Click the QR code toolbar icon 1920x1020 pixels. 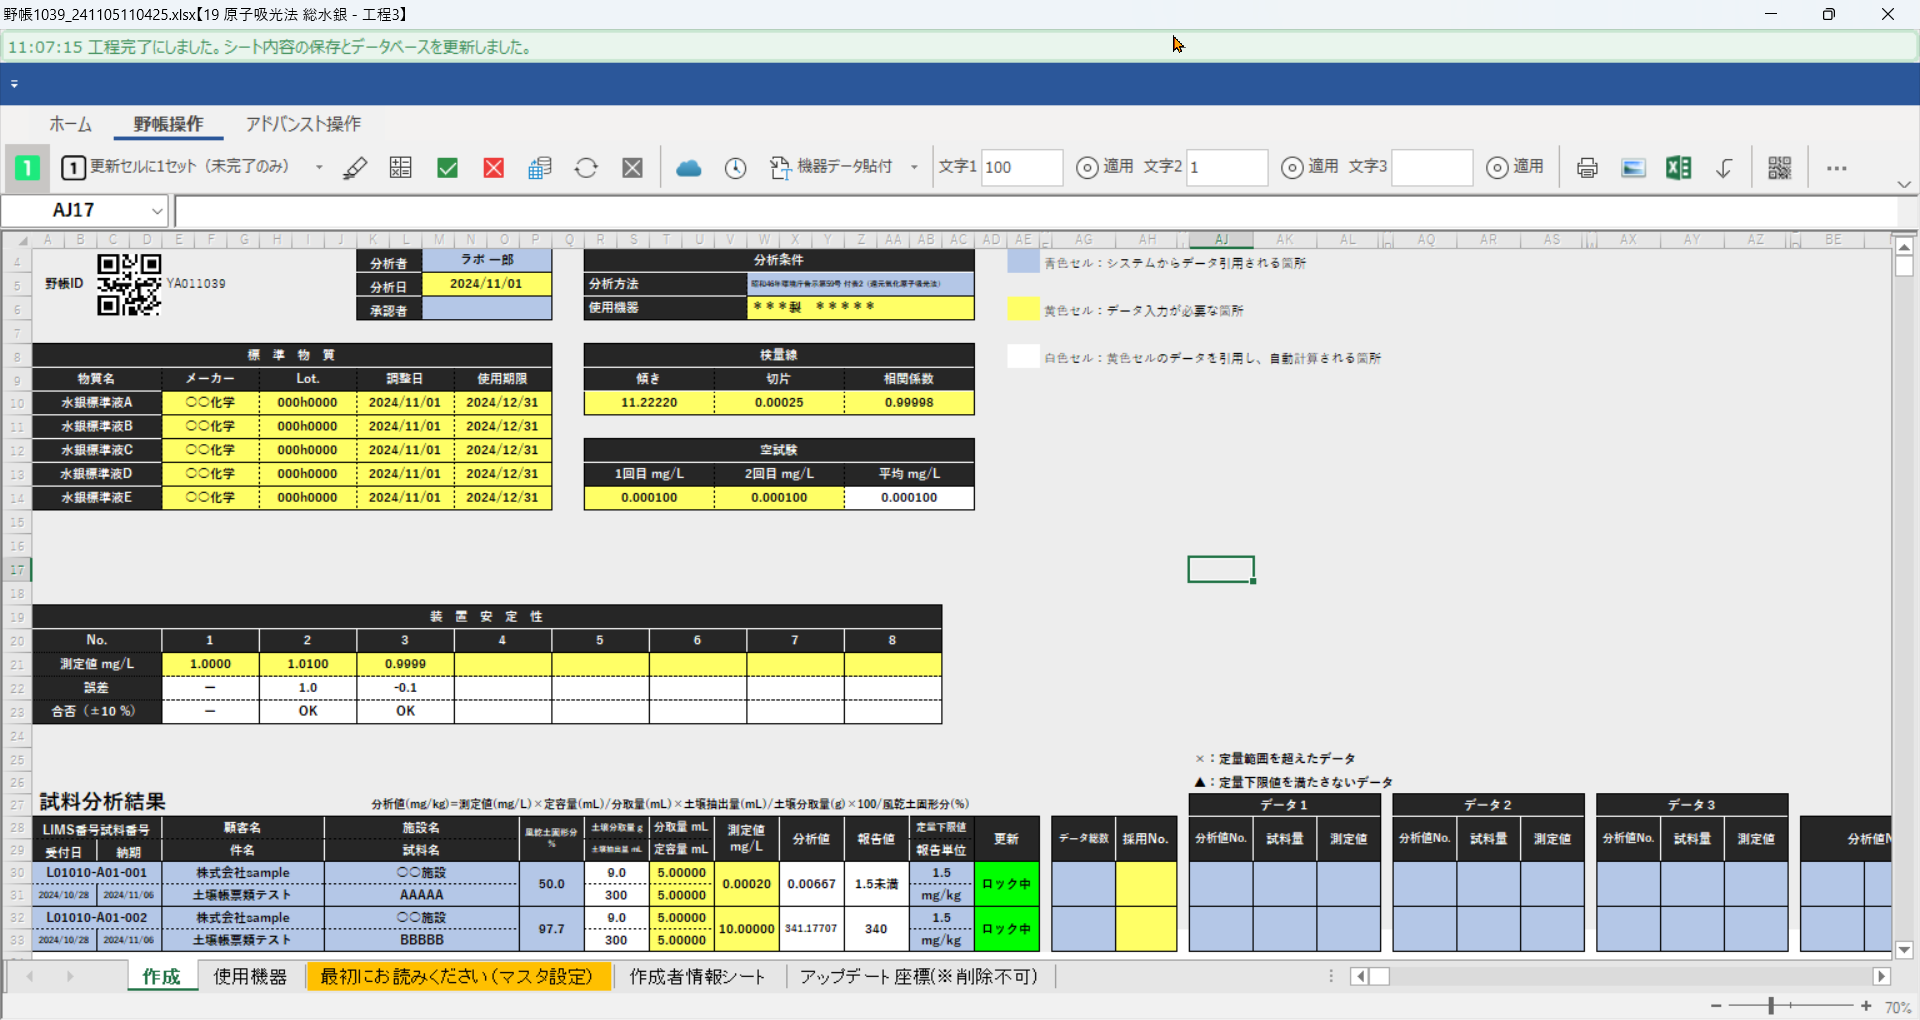(1780, 168)
